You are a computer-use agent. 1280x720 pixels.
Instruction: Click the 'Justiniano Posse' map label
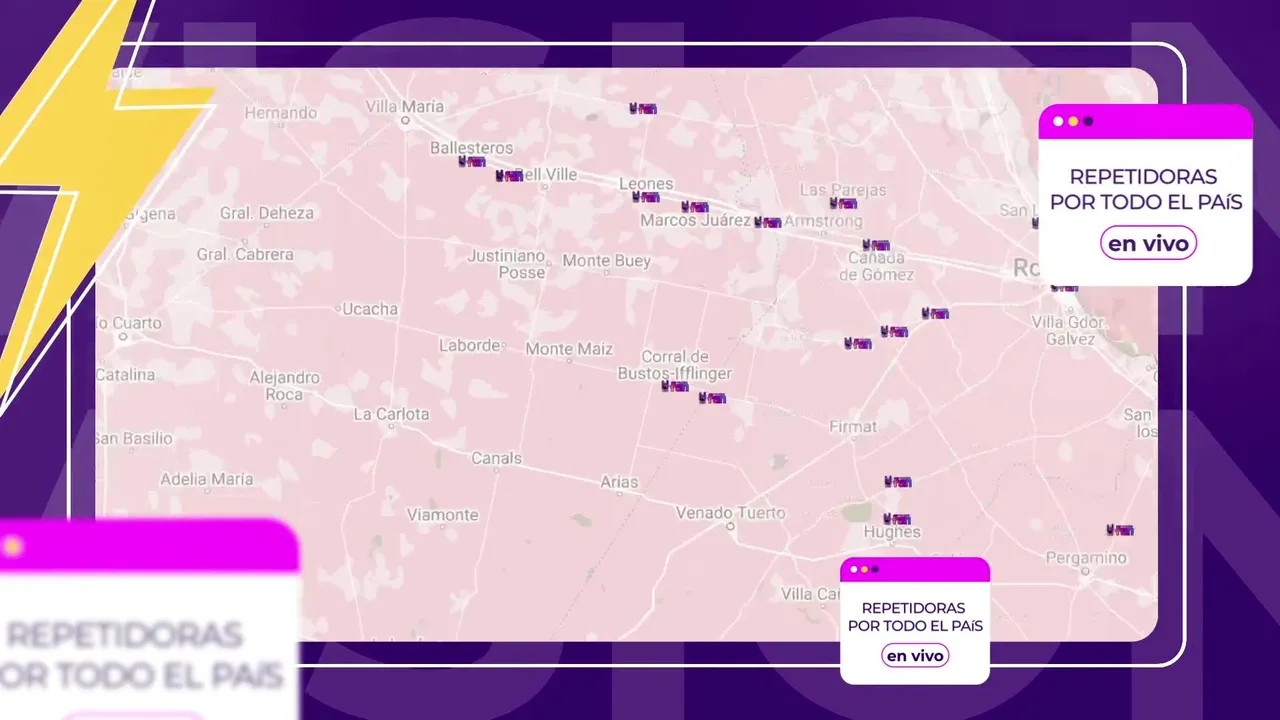[507, 264]
